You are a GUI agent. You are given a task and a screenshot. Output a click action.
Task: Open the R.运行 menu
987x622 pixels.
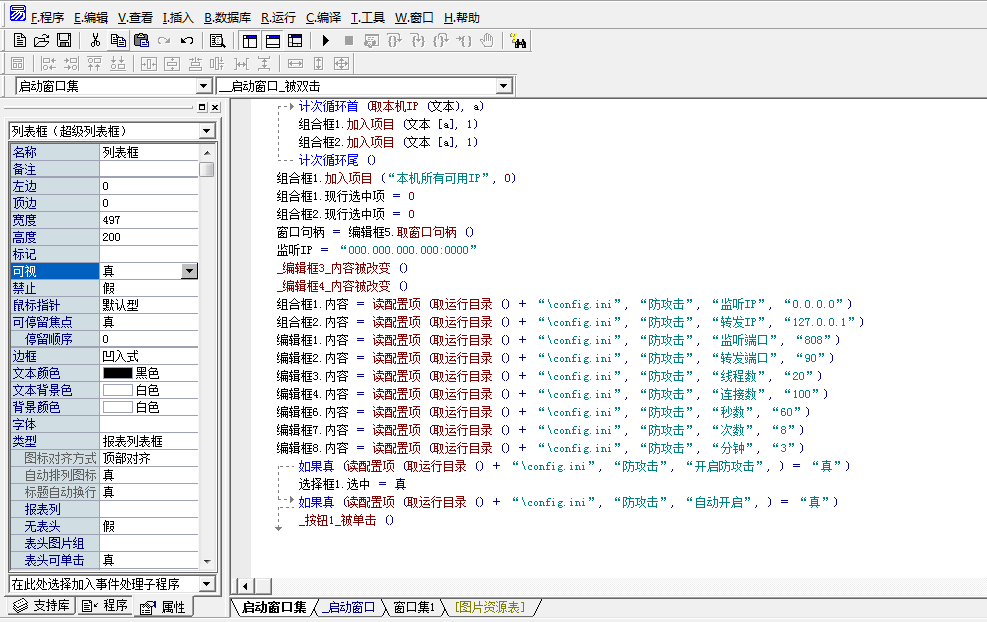click(x=278, y=17)
